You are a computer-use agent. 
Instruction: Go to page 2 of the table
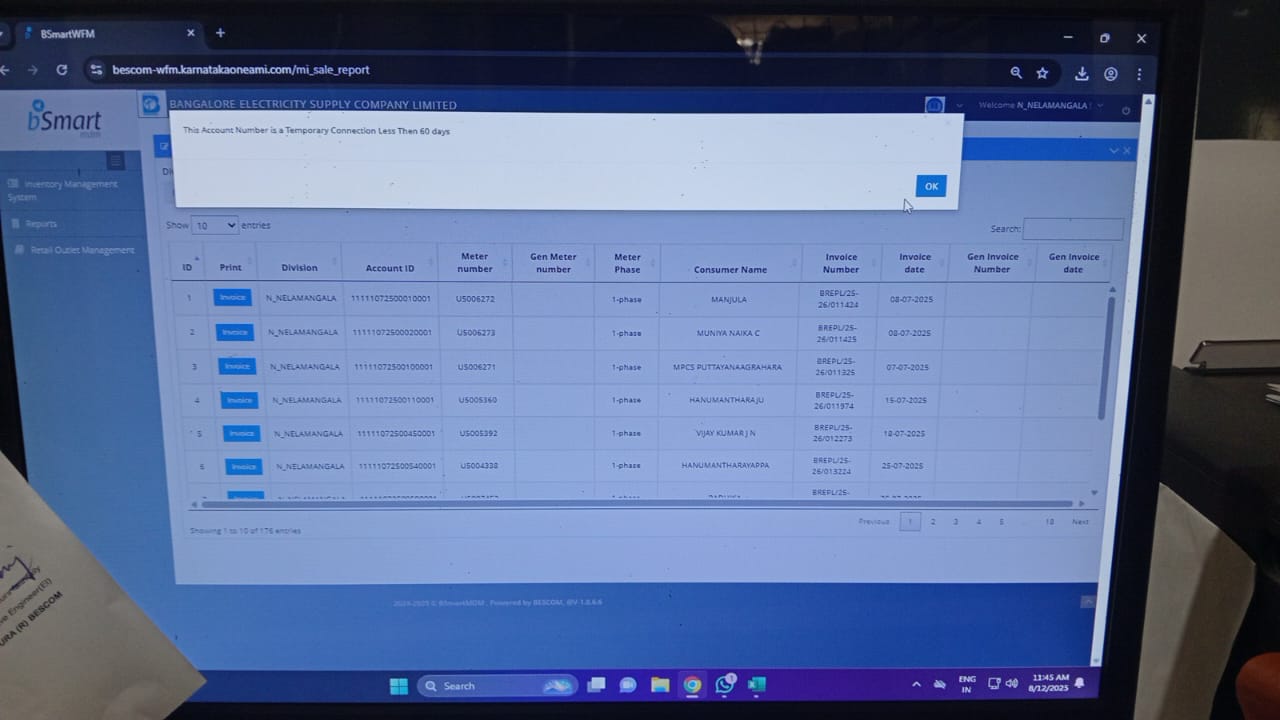(x=933, y=522)
